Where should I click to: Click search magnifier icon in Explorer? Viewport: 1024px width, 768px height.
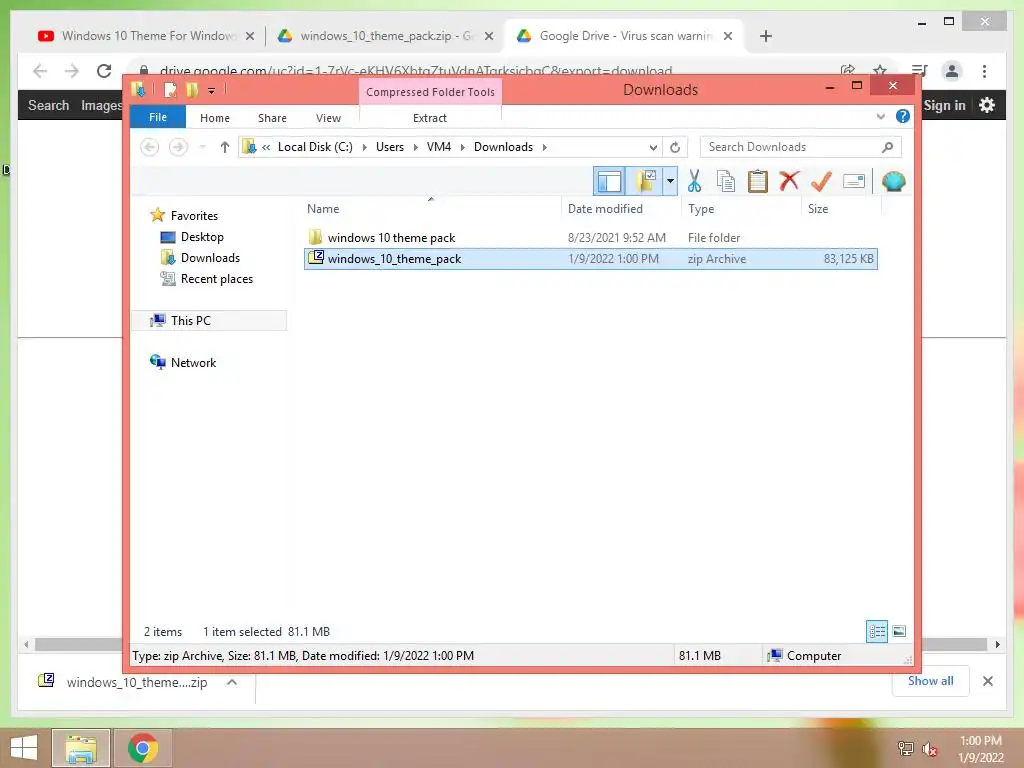(x=887, y=147)
